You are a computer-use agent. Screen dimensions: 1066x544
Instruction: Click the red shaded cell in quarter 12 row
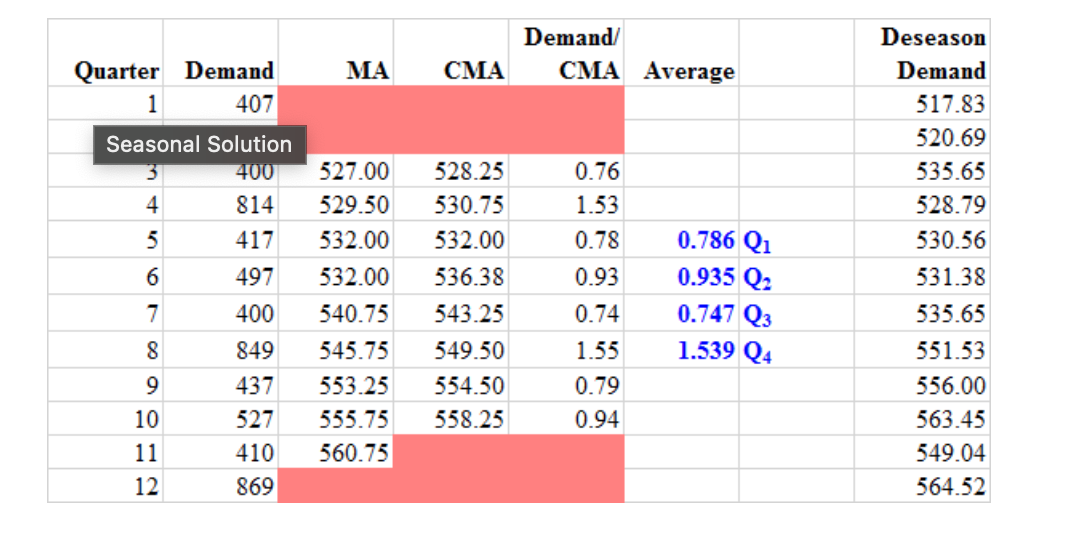pyautogui.click(x=451, y=486)
